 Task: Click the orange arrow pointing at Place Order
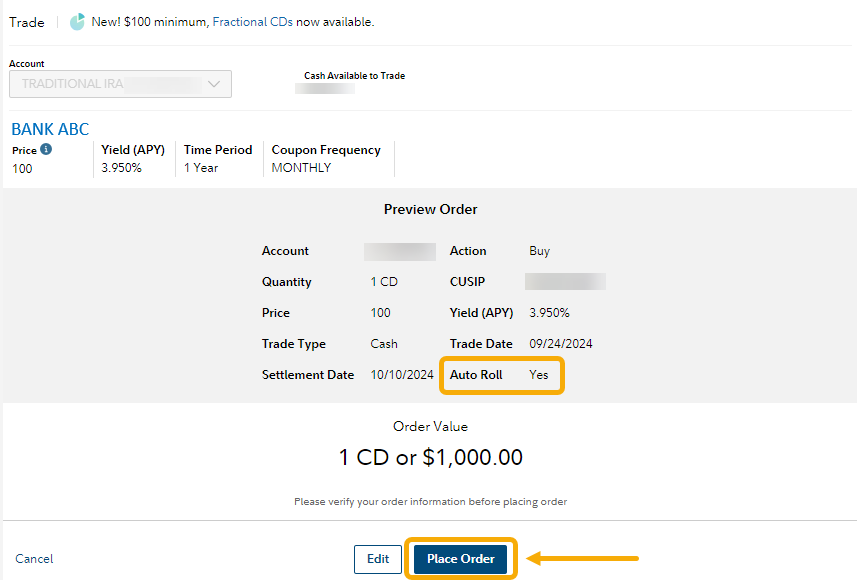[x=583, y=559]
